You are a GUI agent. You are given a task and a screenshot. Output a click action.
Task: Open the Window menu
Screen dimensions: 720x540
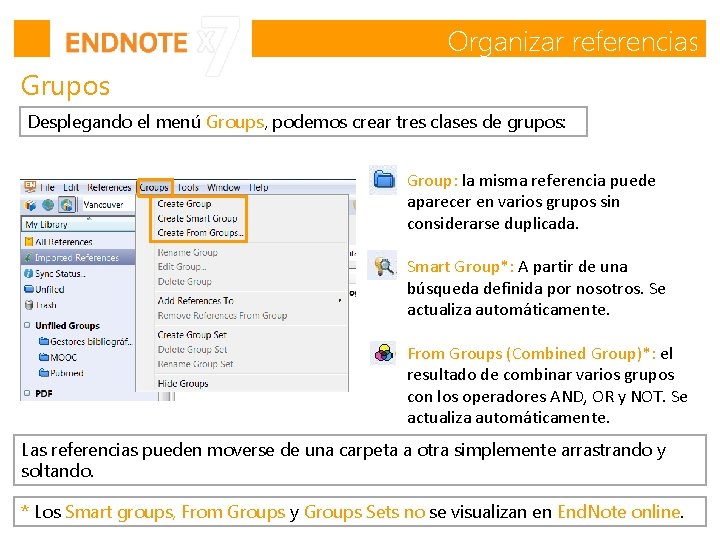click(224, 187)
